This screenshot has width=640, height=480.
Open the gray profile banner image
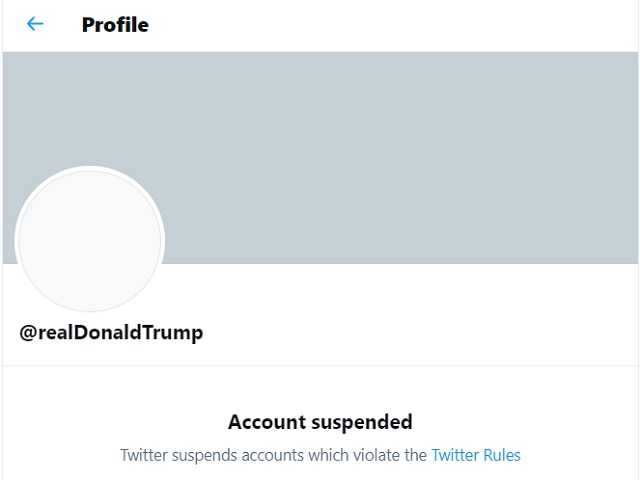click(400, 150)
